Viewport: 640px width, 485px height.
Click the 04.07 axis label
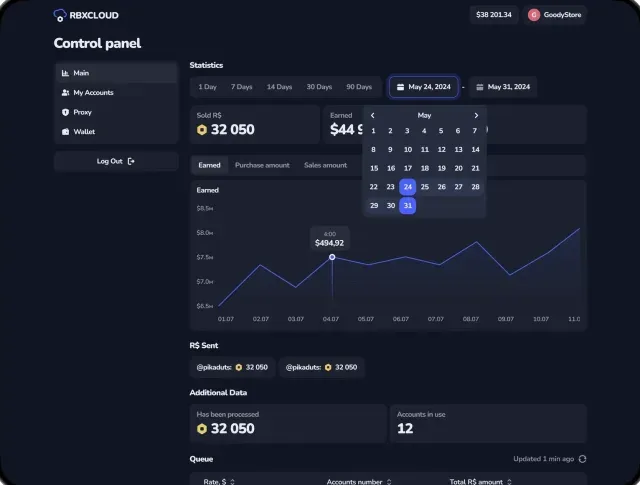331,319
